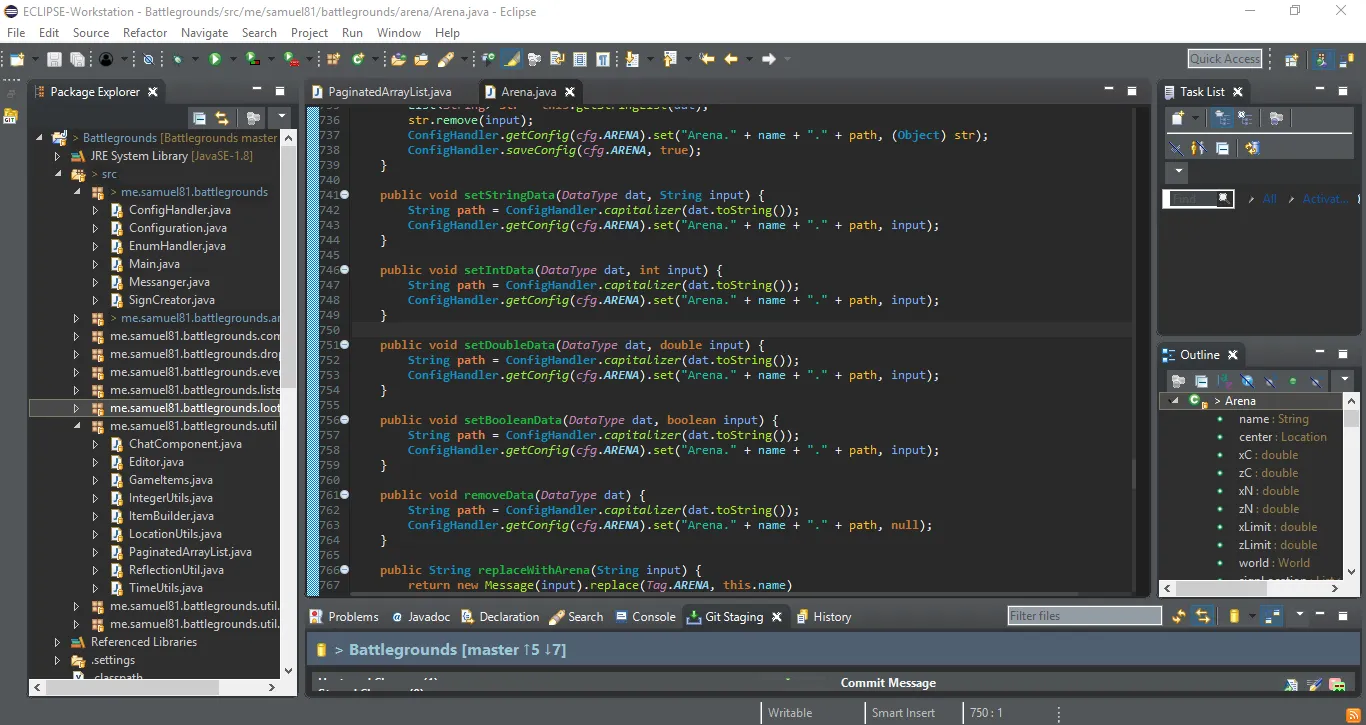Switch to PaginatedArrayList.java editor tab
1366x725 pixels.
click(389, 92)
